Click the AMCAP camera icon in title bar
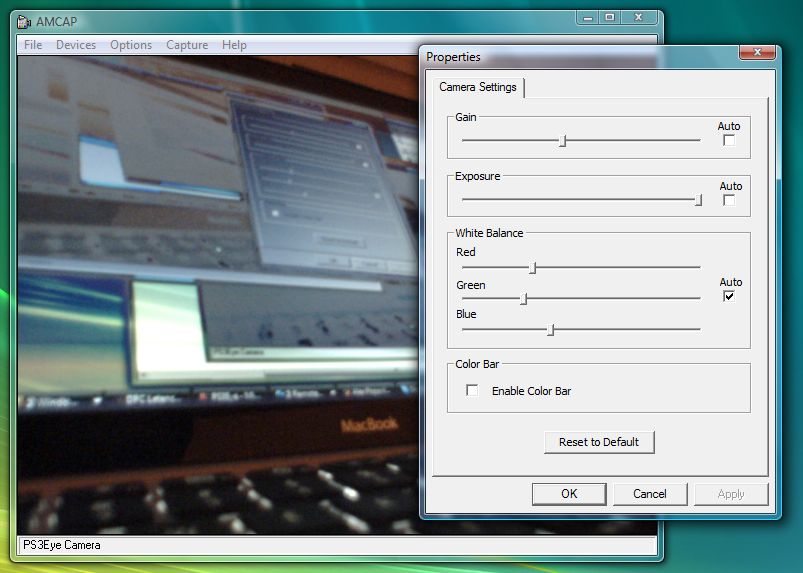 [x=25, y=22]
